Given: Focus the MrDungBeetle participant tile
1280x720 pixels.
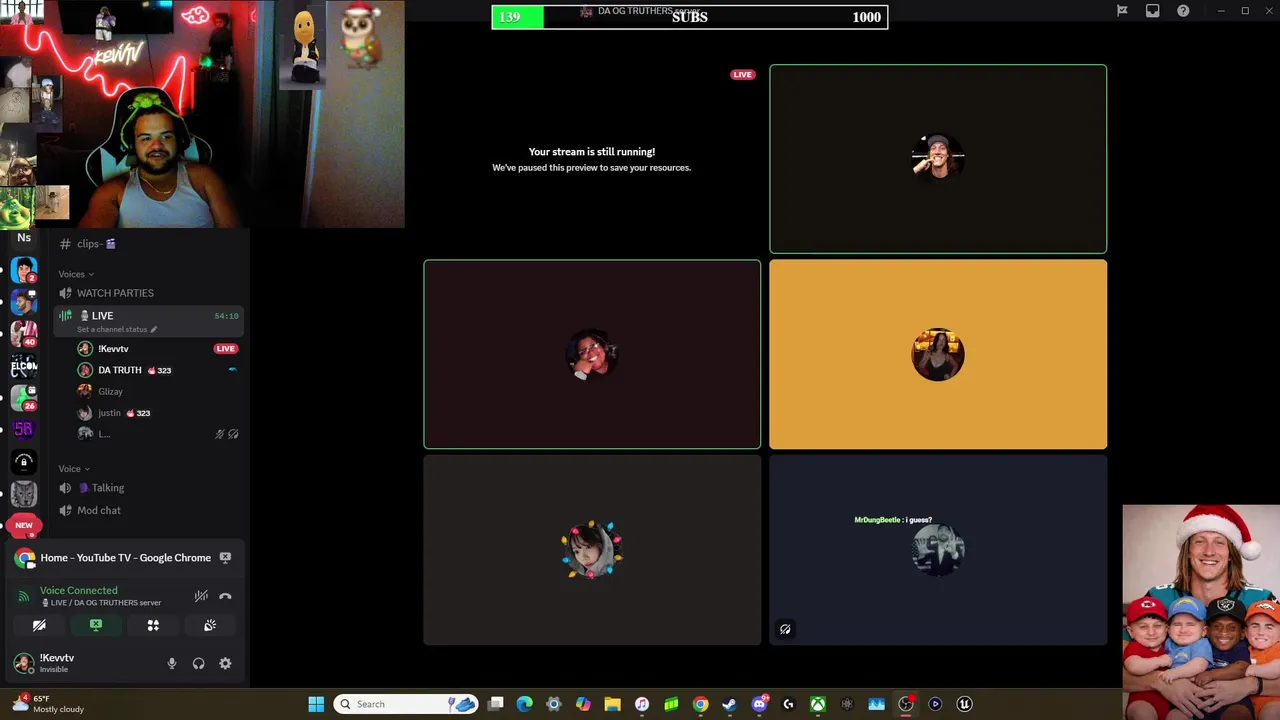Looking at the screenshot, I should [938, 550].
